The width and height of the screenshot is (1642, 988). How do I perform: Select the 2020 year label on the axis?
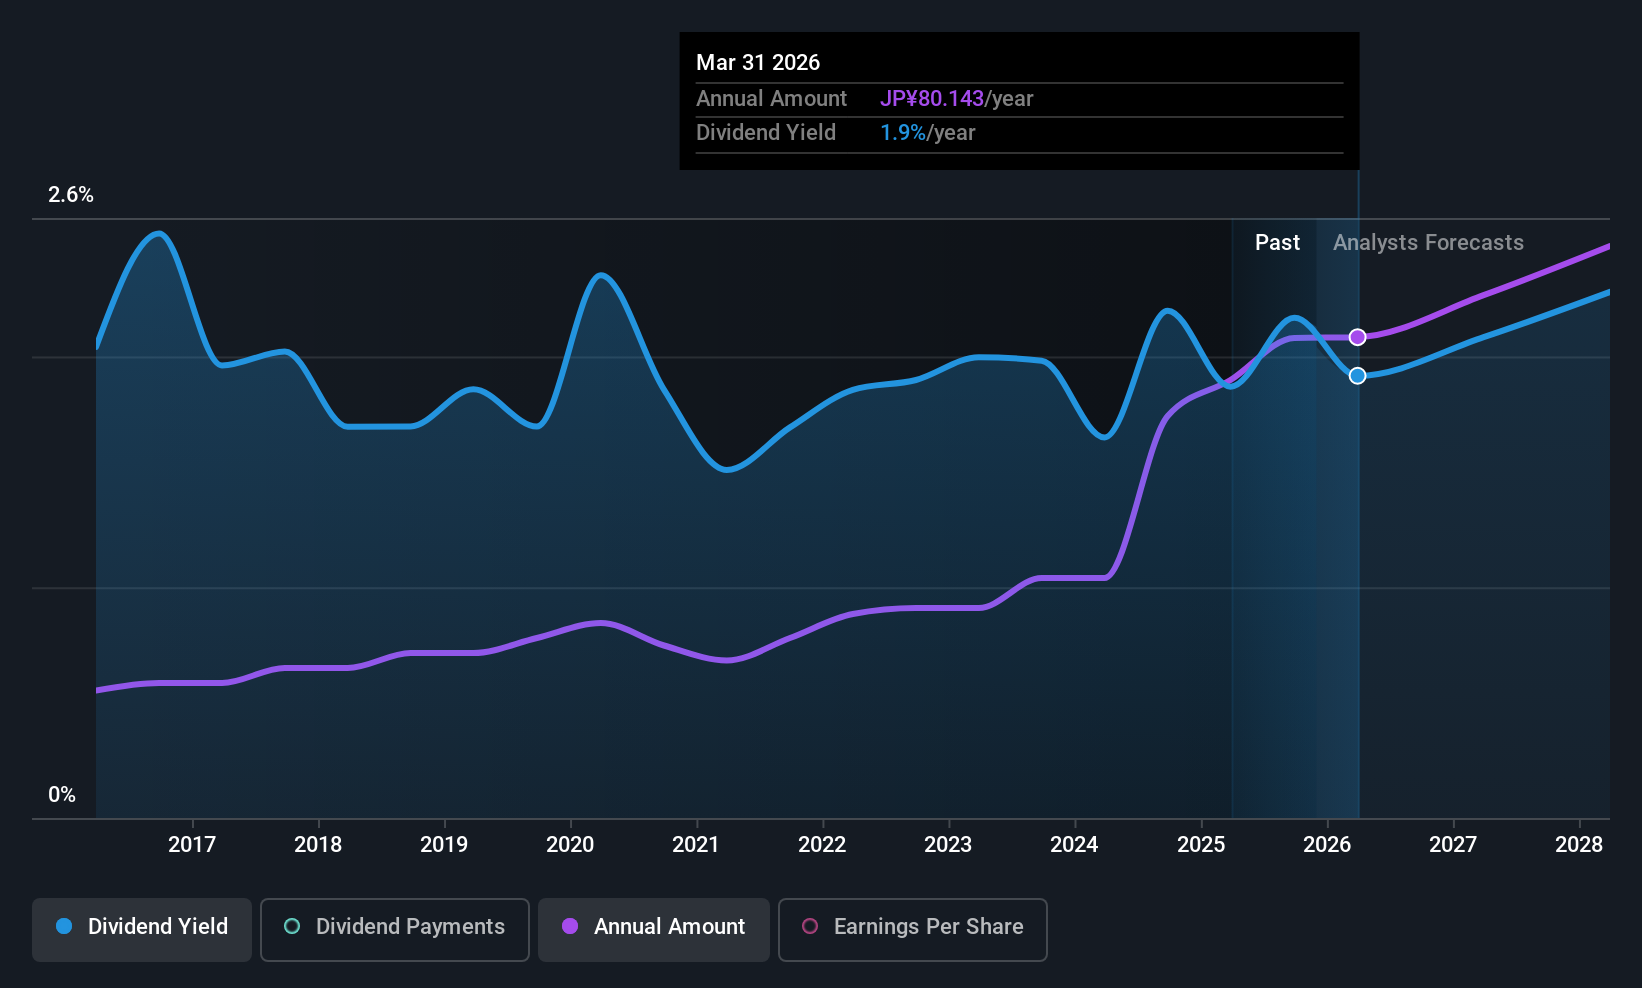coord(570,845)
